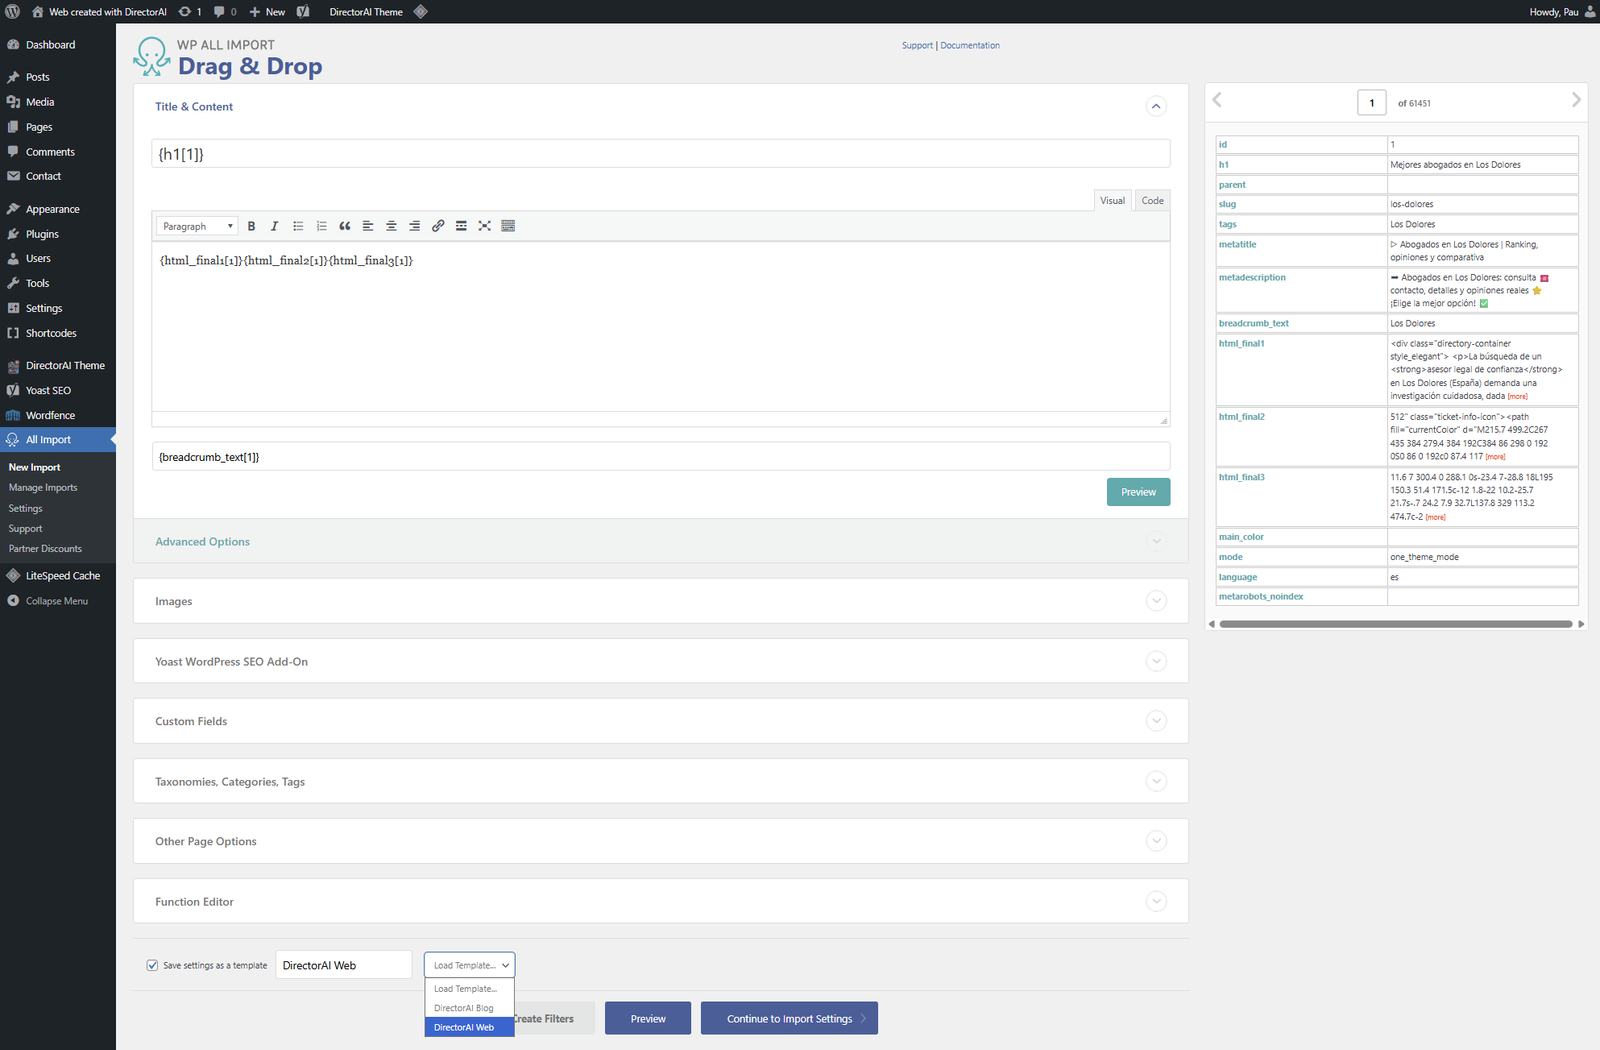Screen dimensions: 1600x1050
Task: Switch the editor to Code view
Action: (x=1151, y=200)
